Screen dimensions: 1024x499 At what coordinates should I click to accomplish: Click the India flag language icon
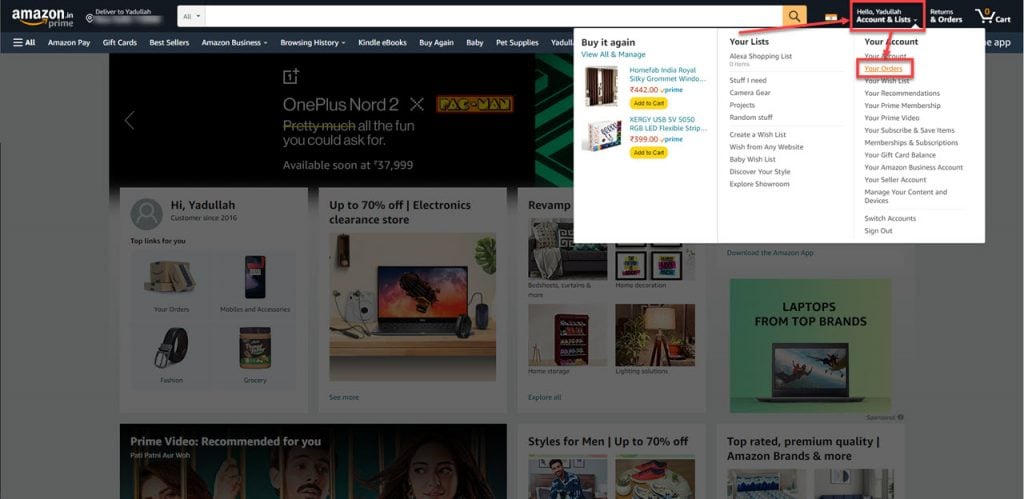(x=831, y=17)
